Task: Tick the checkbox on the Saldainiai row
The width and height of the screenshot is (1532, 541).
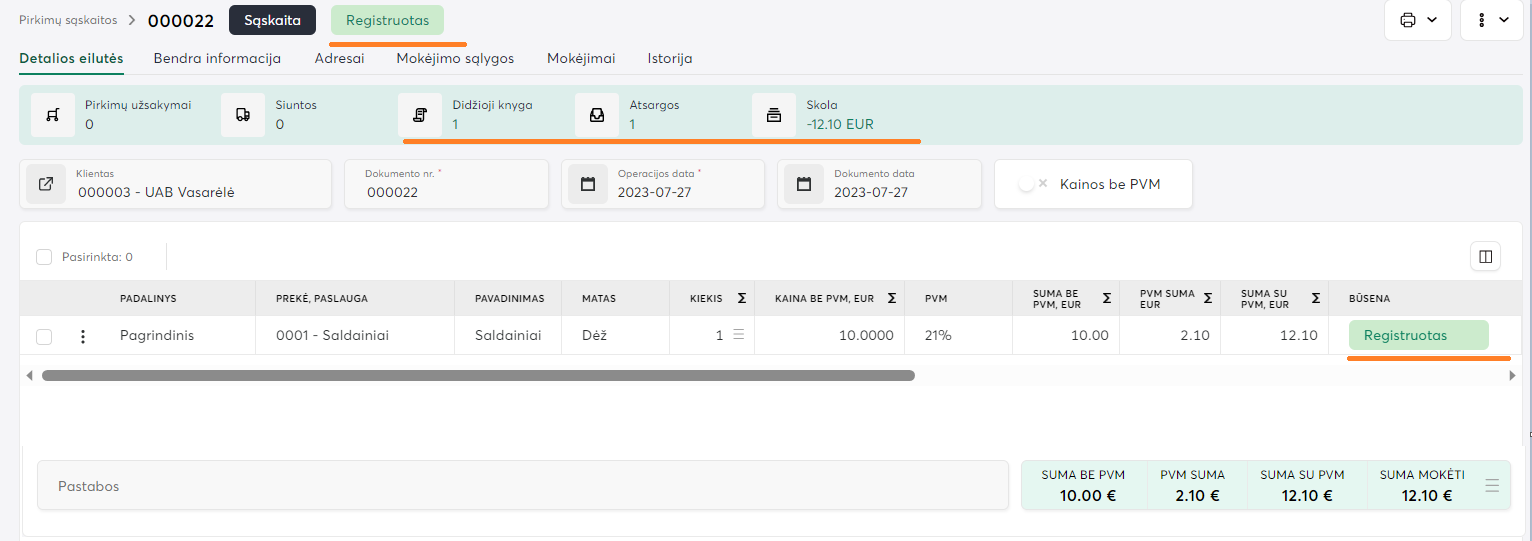Action: tap(44, 337)
